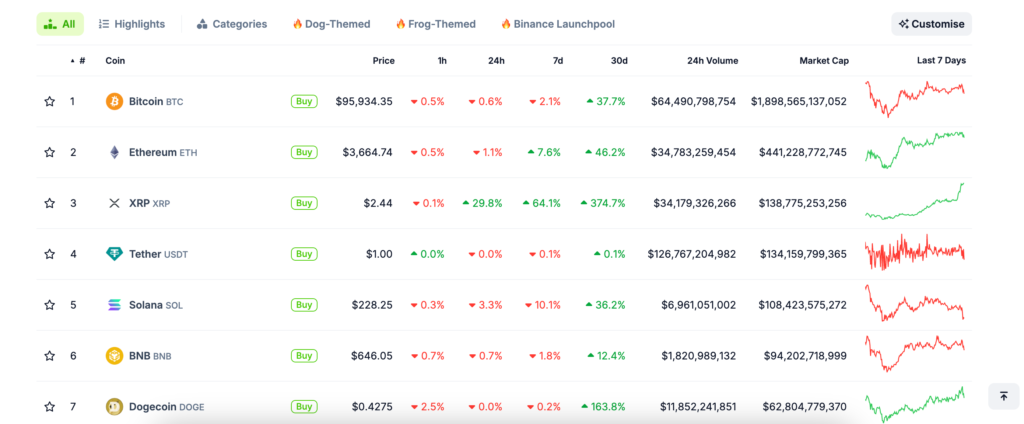Click the Buy button for Ethereum
Viewport: 1024px width, 424px height.
tap(303, 152)
